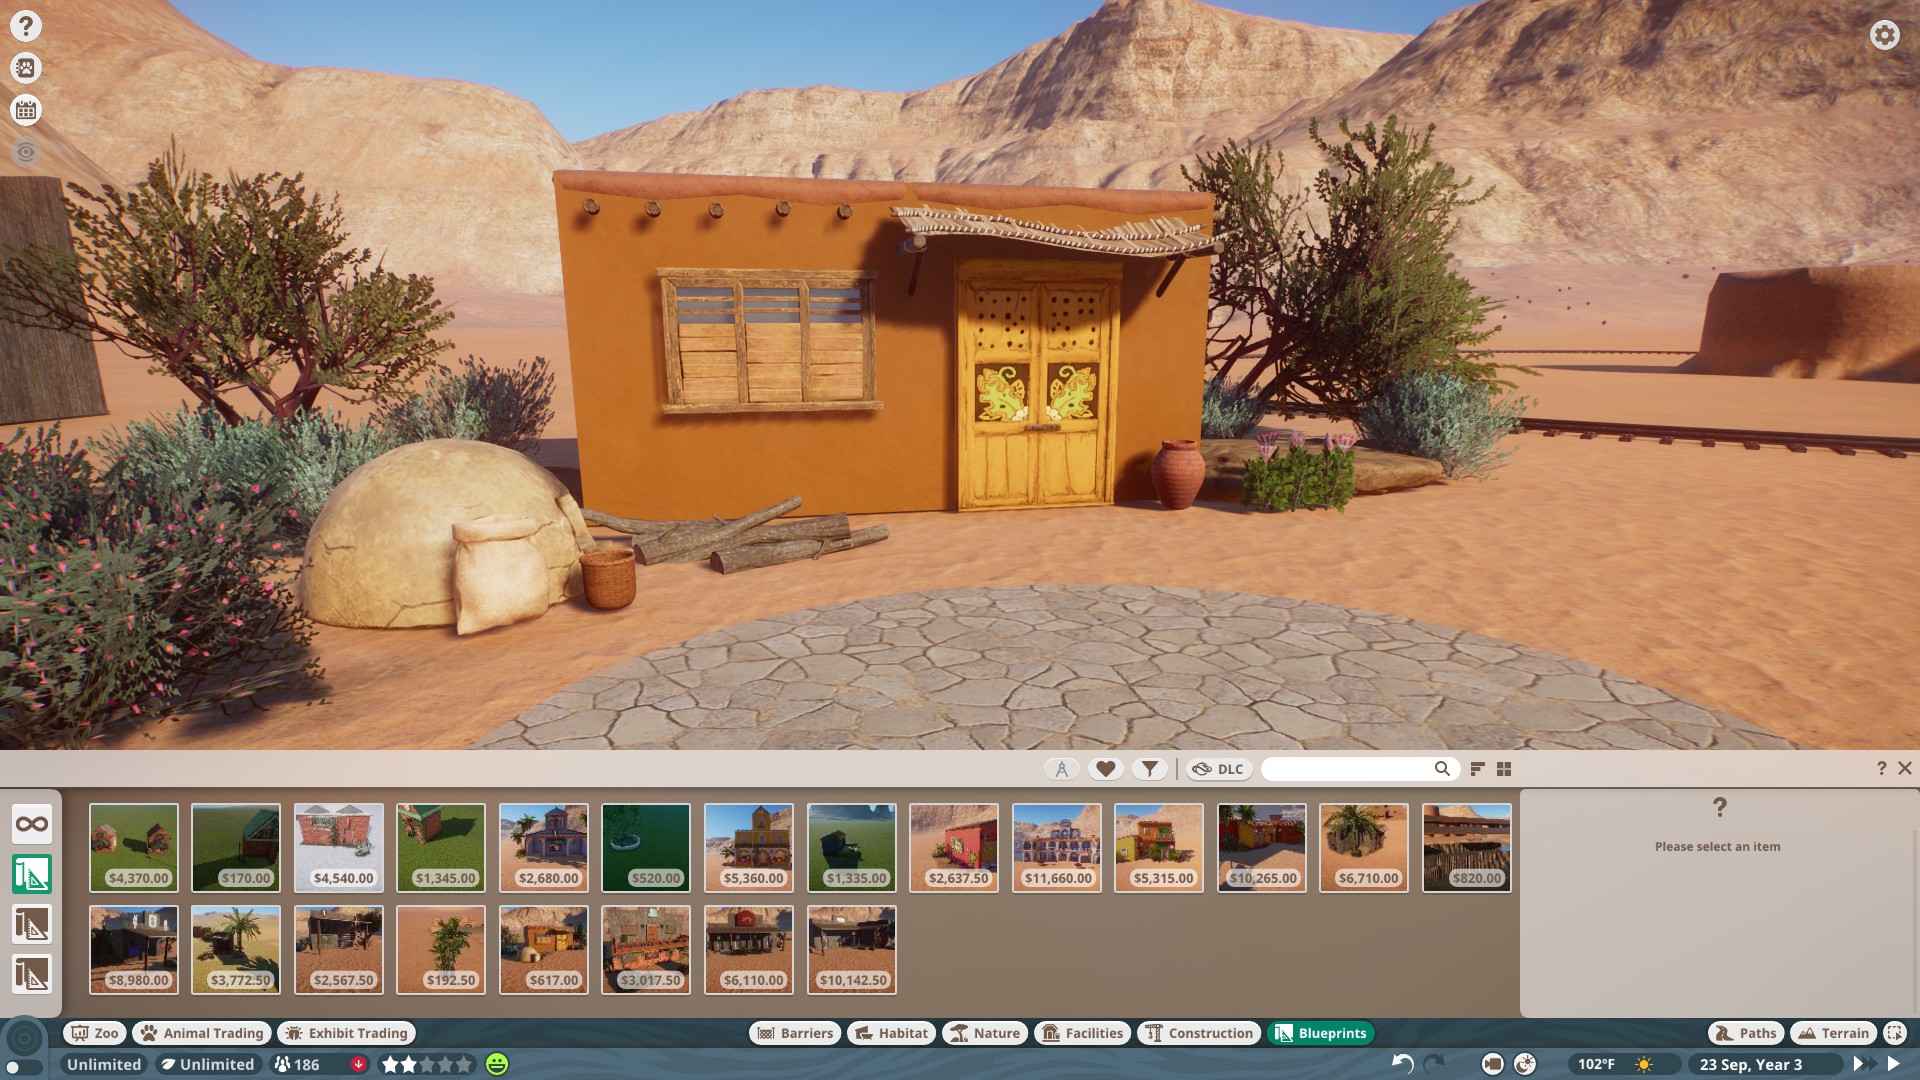Toggle the view mode eye icon

[26, 152]
